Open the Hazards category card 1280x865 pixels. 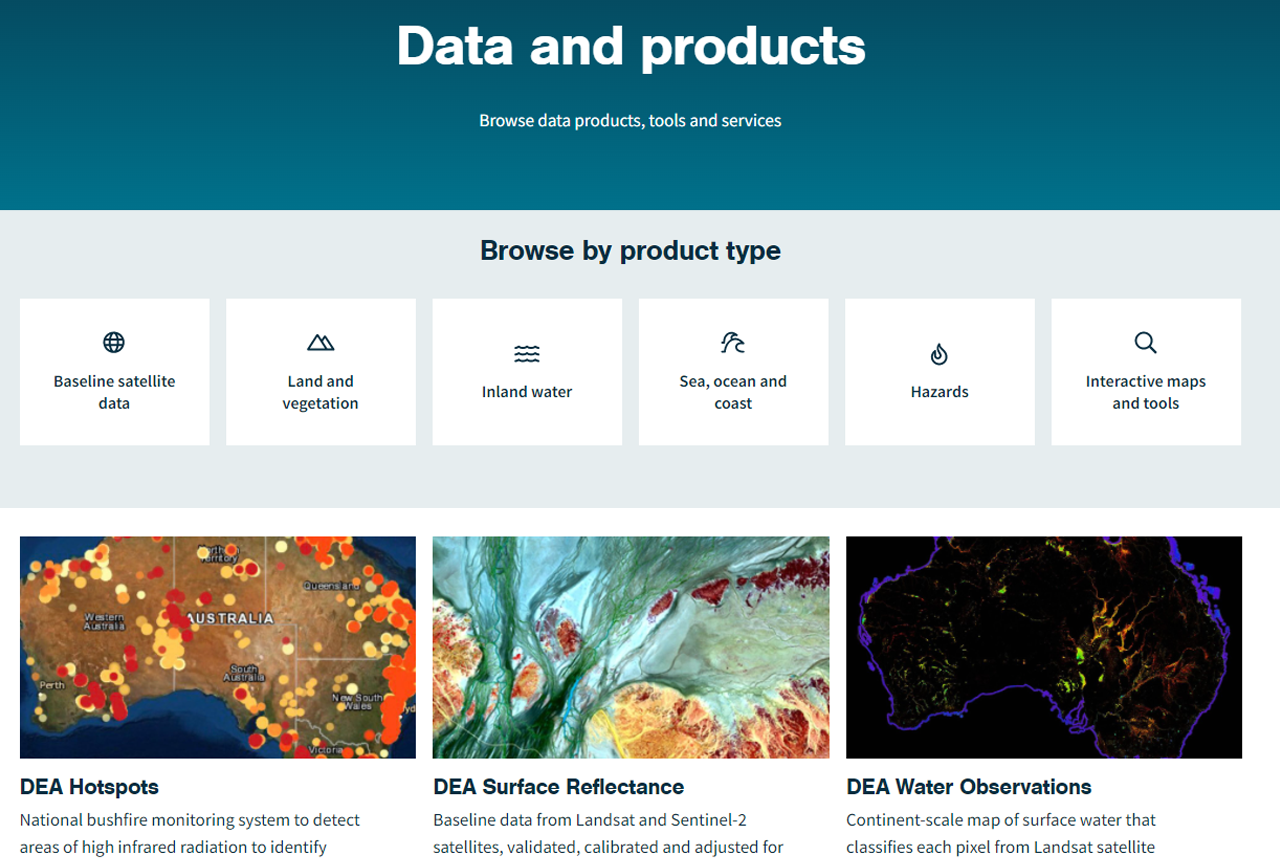[x=939, y=371]
